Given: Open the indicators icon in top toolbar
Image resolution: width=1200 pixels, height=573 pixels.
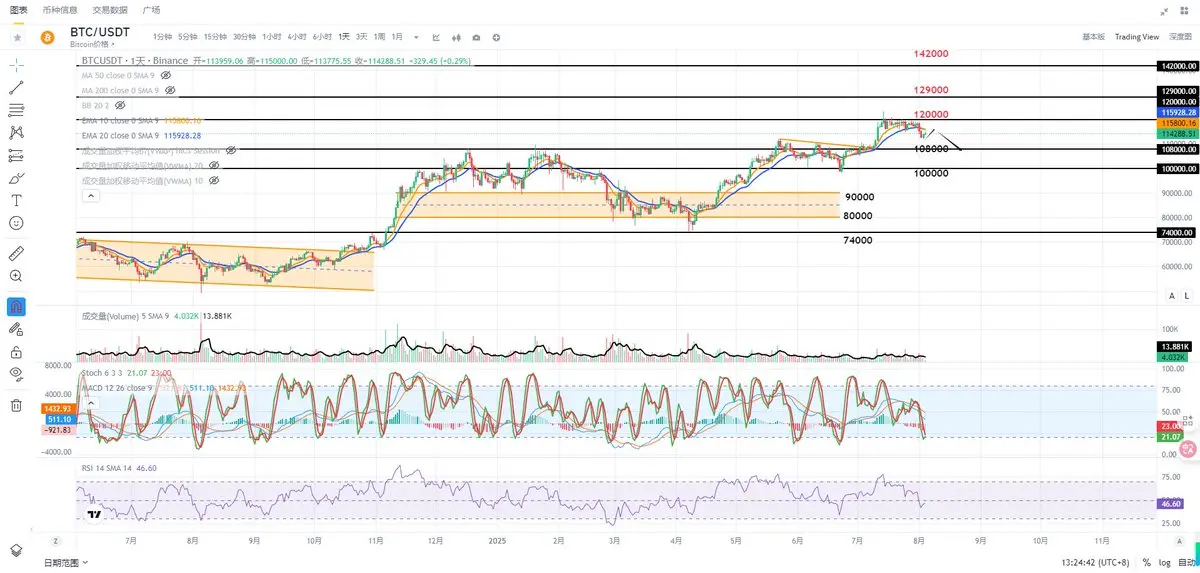Looking at the screenshot, I should point(436,37).
